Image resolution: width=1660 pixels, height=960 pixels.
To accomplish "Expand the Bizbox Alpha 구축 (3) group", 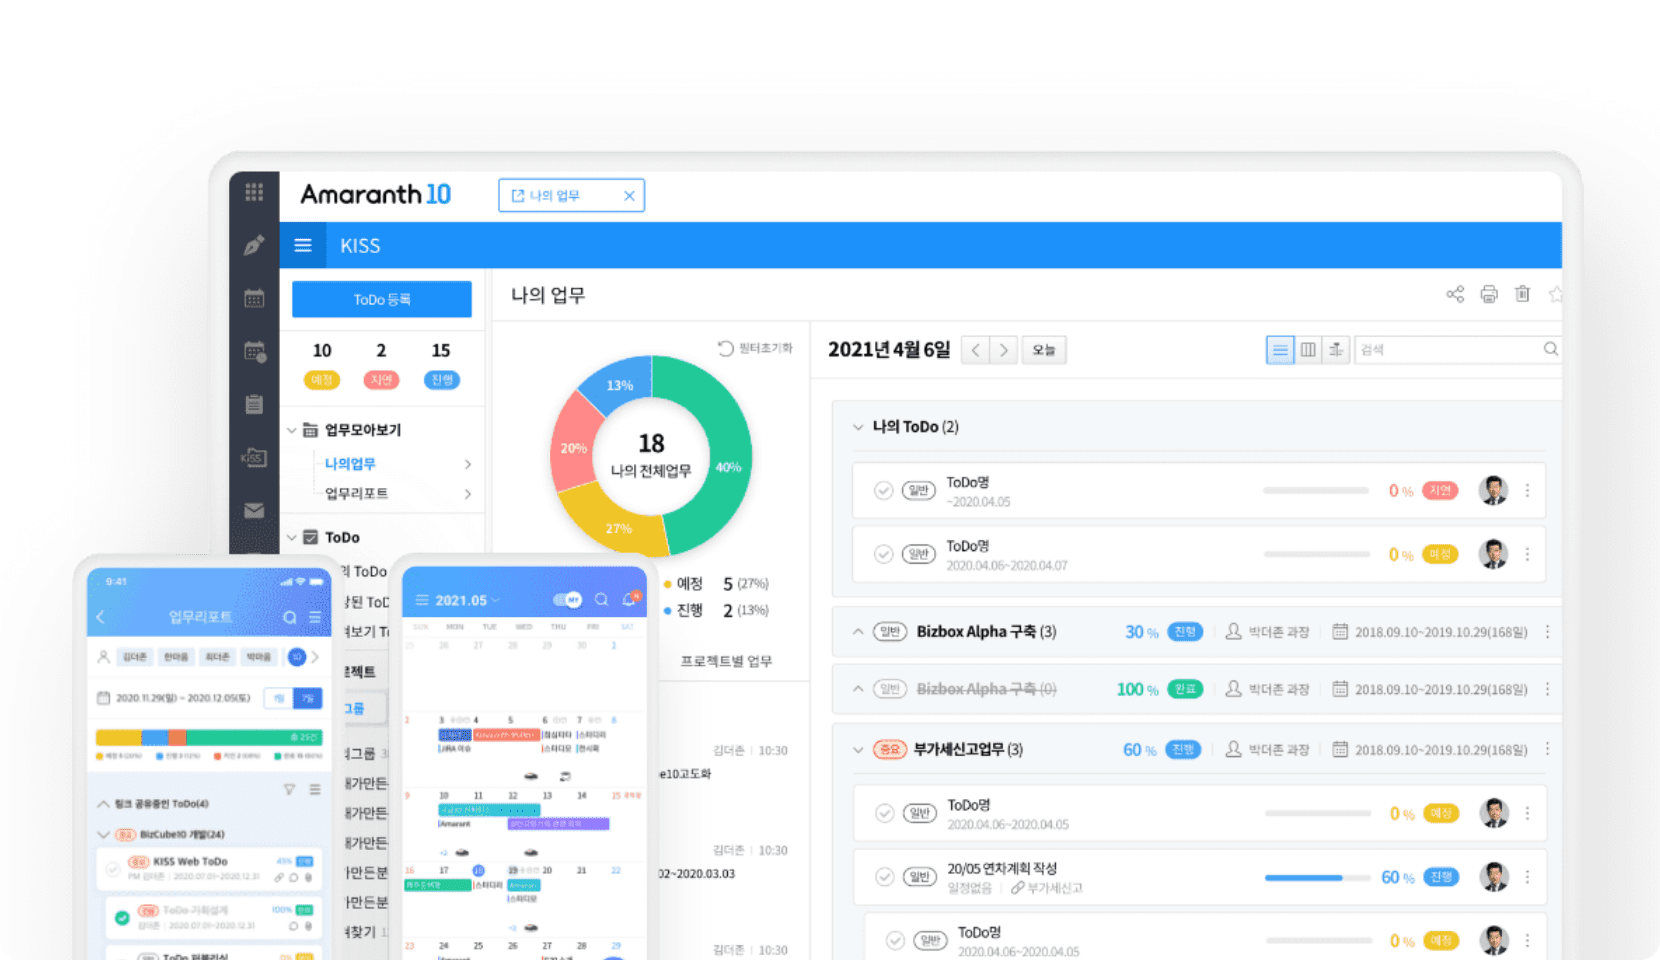I will tap(857, 632).
